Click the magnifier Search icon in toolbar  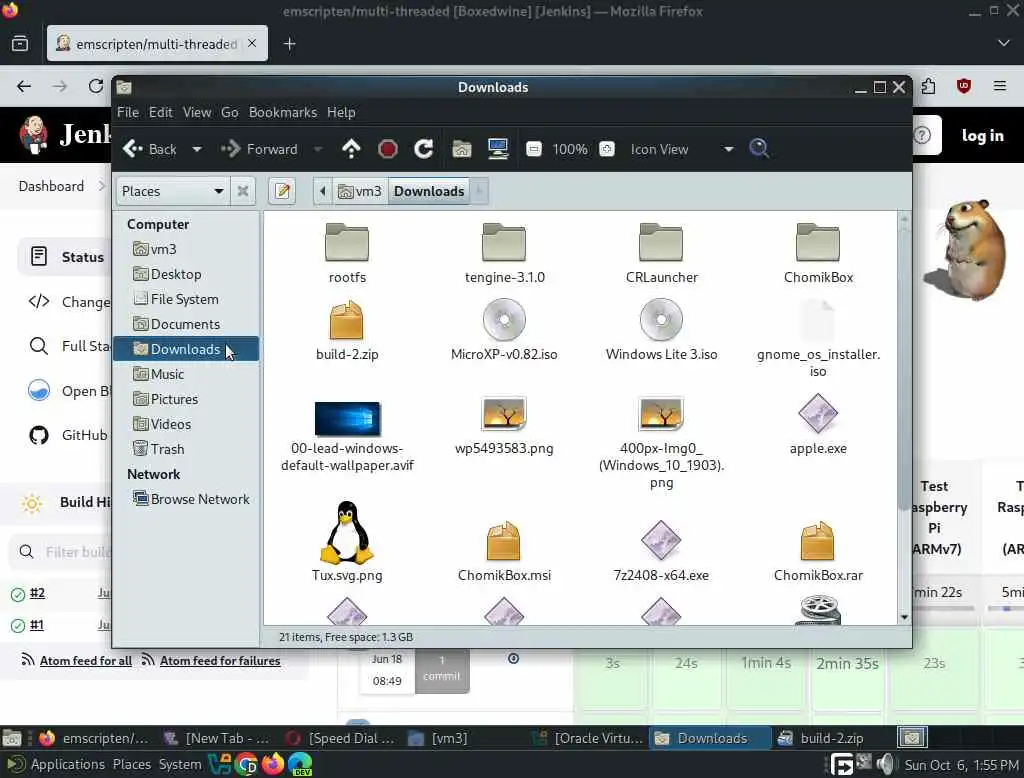759,149
